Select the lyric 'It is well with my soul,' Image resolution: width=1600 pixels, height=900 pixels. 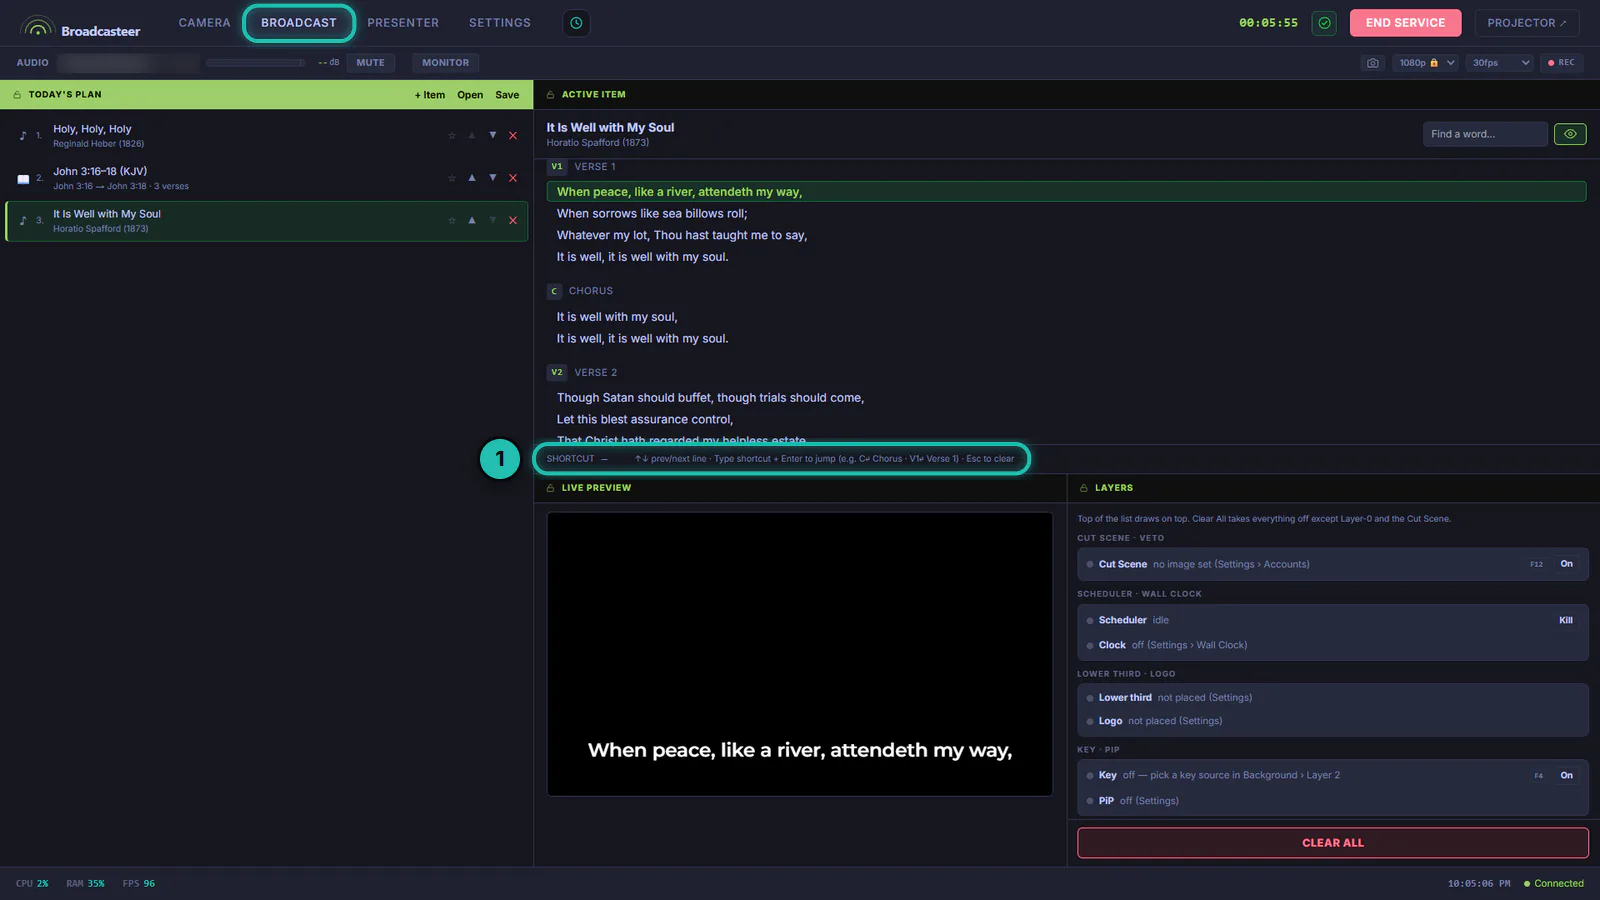[617, 317]
